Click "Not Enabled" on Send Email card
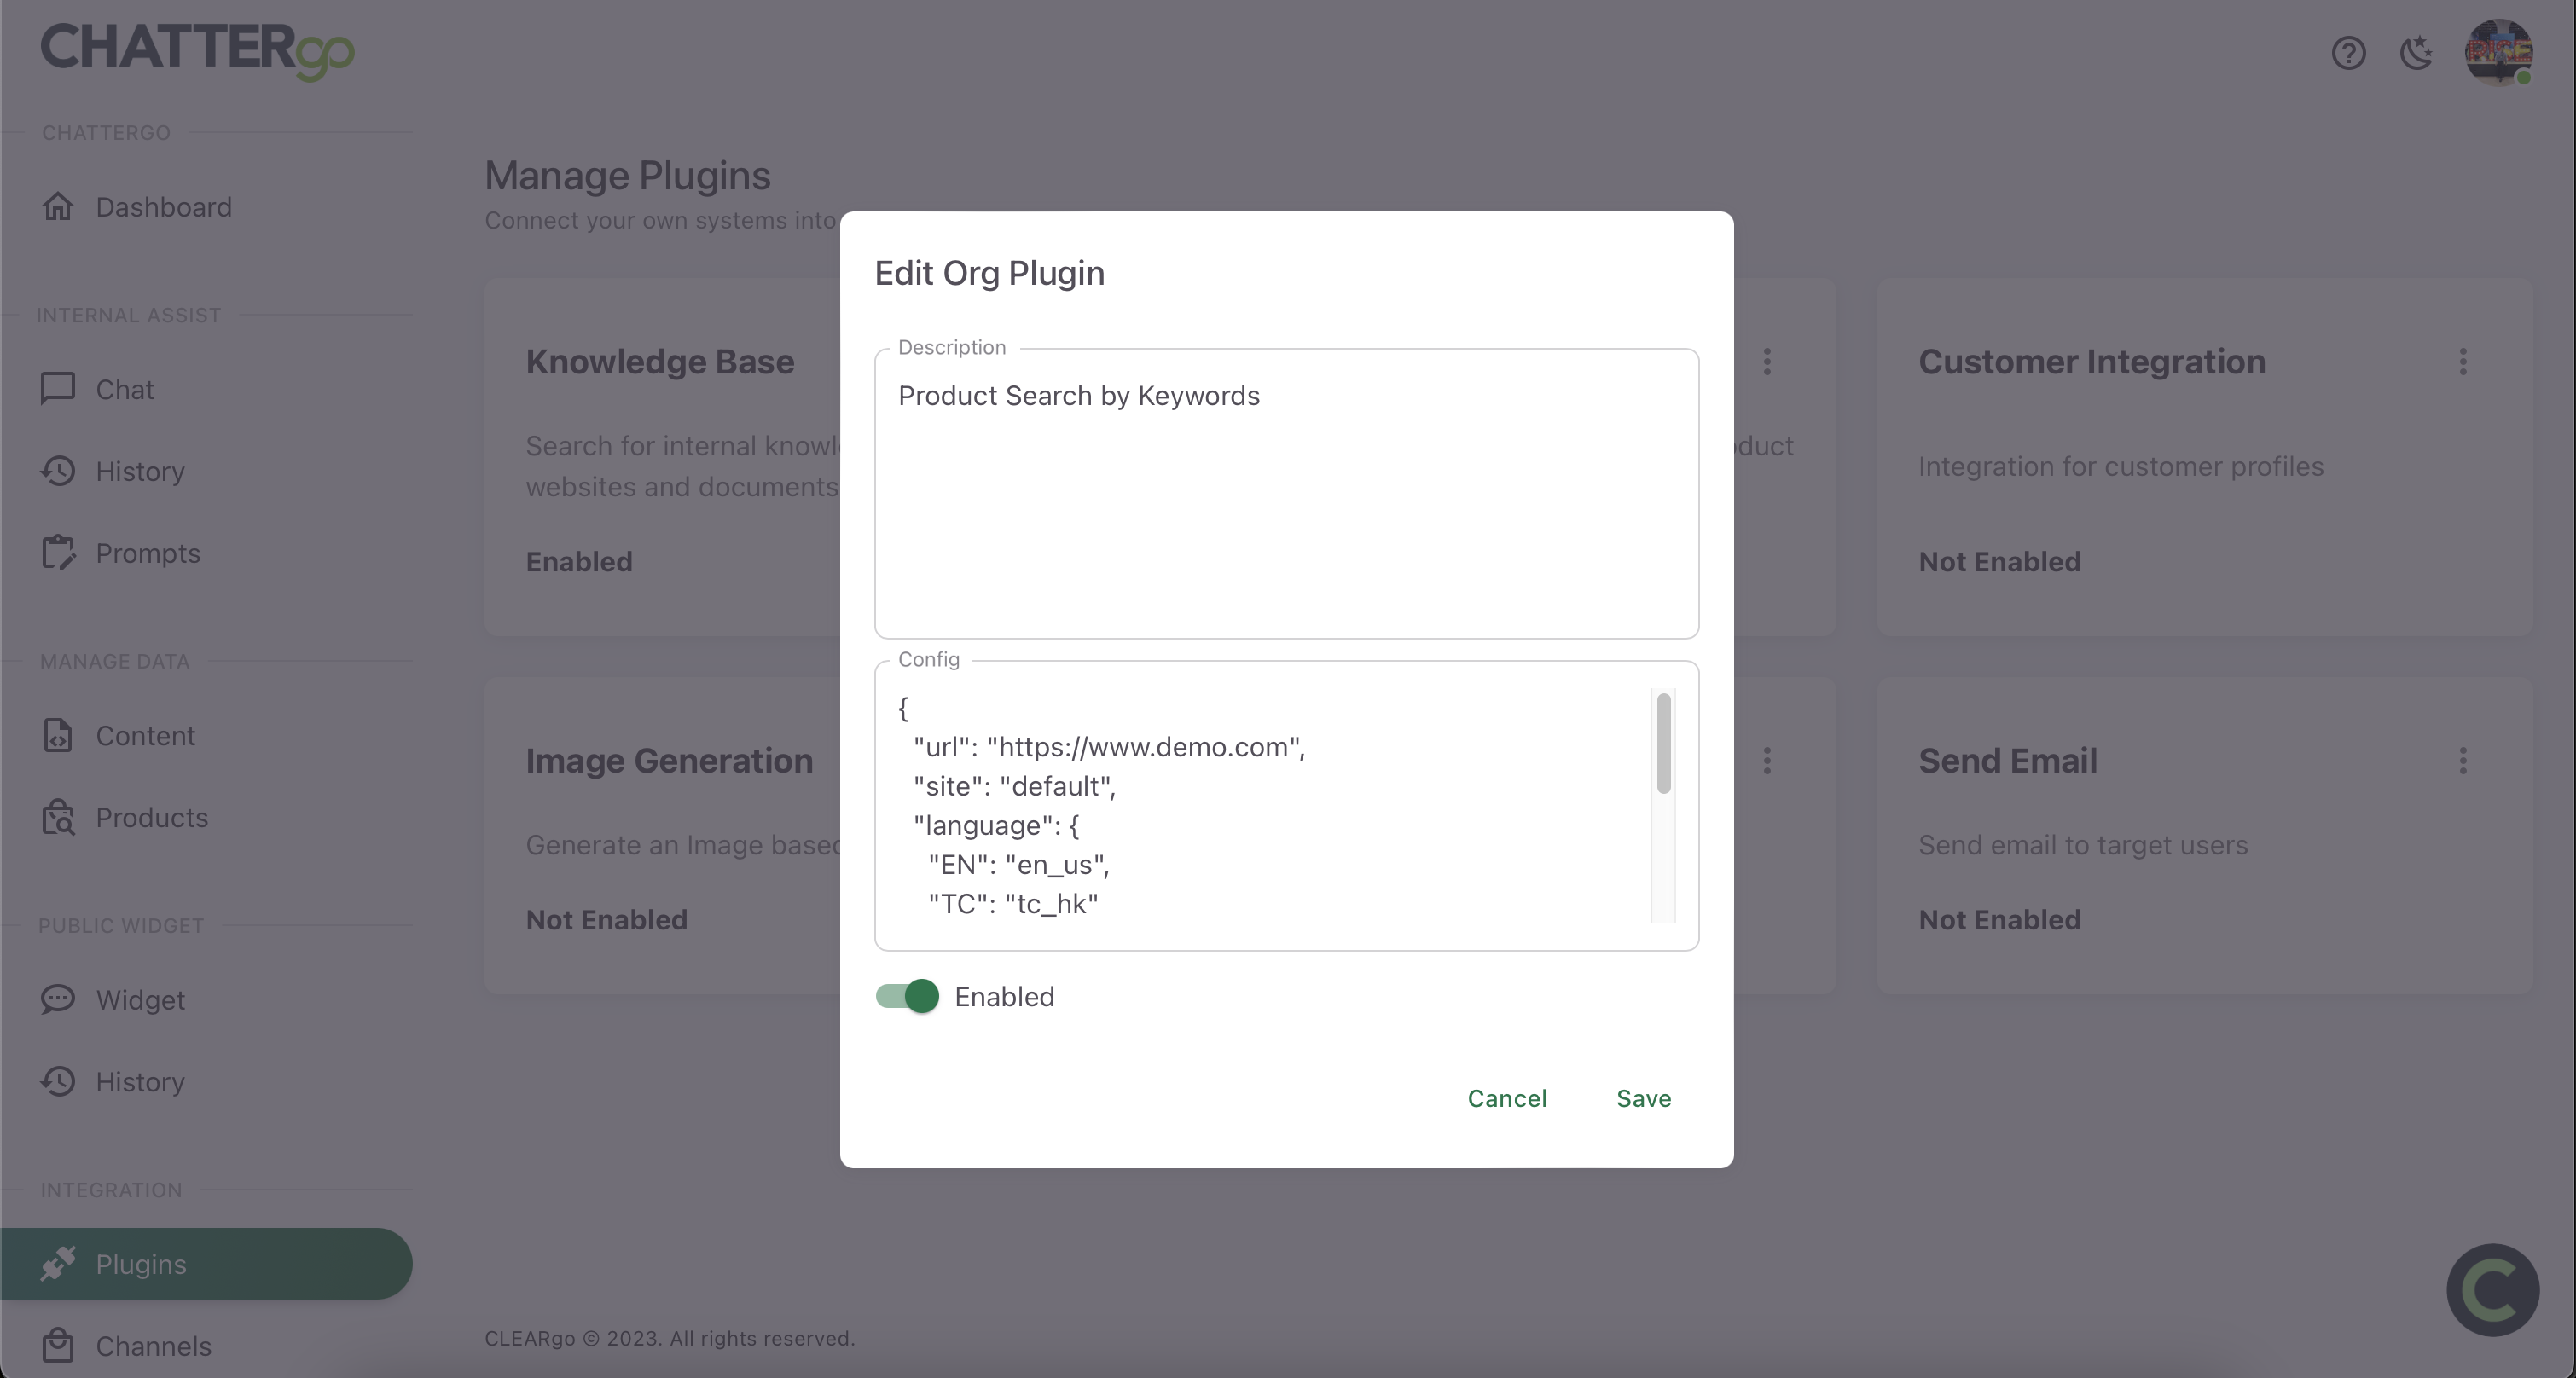 pyautogui.click(x=2000, y=920)
